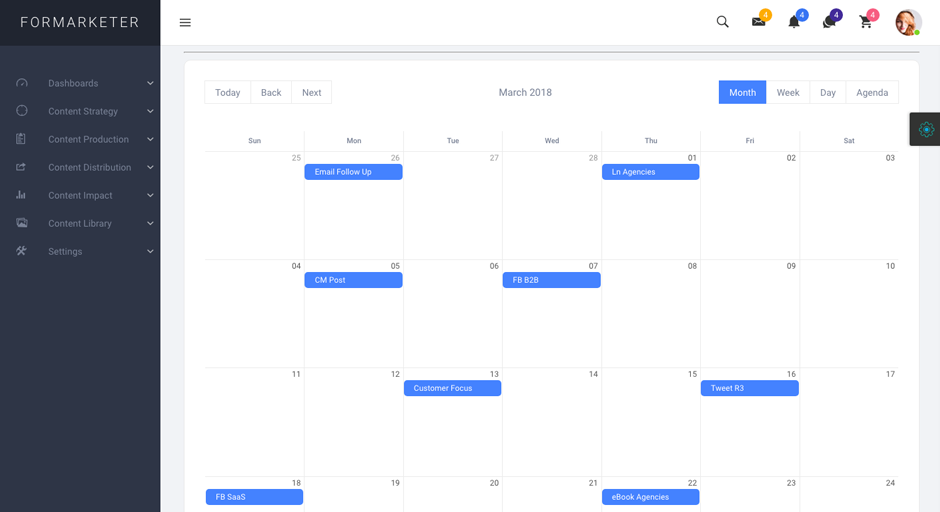Select the date 22 number
The image size is (940, 512).
click(692, 483)
